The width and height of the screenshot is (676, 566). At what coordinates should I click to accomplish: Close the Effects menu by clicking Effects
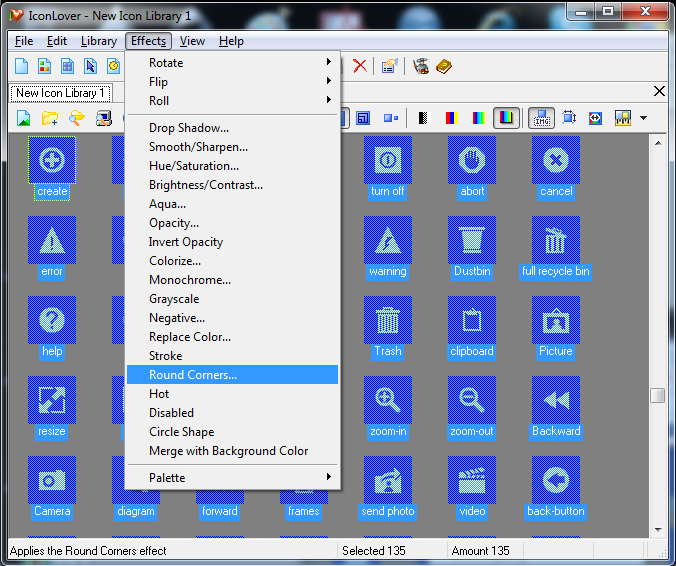[148, 41]
